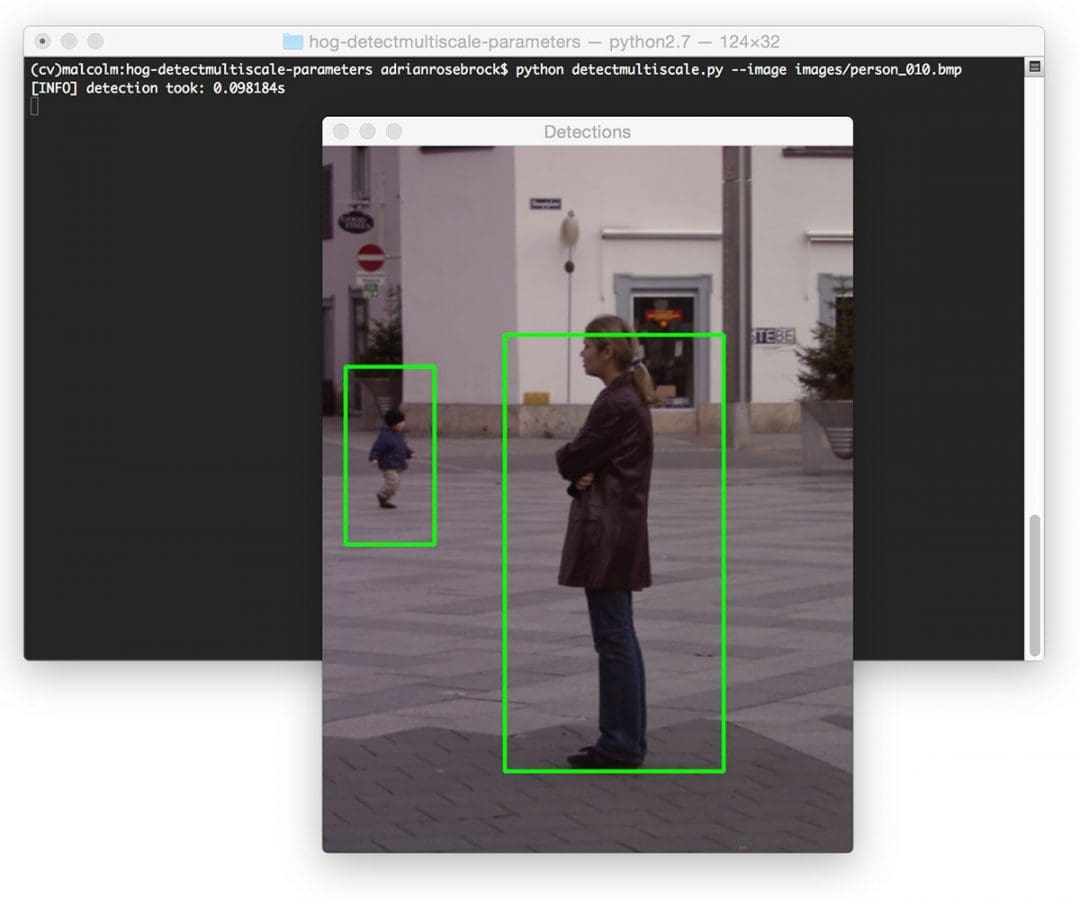Close the terminal window
The image size is (1080, 898).
click(42, 41)
